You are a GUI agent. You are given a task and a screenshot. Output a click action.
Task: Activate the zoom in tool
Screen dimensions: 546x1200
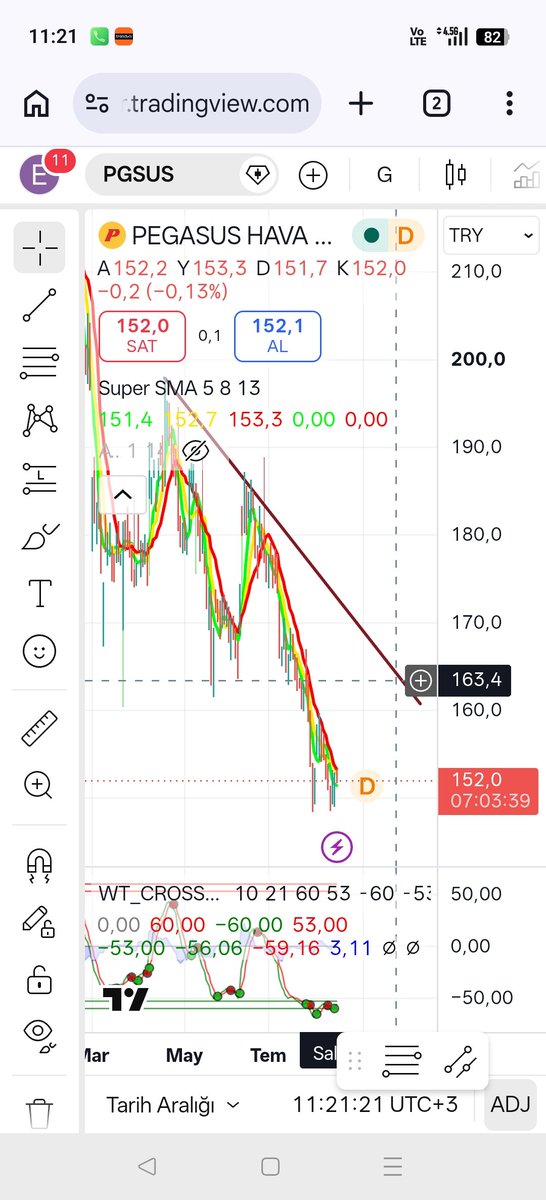tap(39, 785)
